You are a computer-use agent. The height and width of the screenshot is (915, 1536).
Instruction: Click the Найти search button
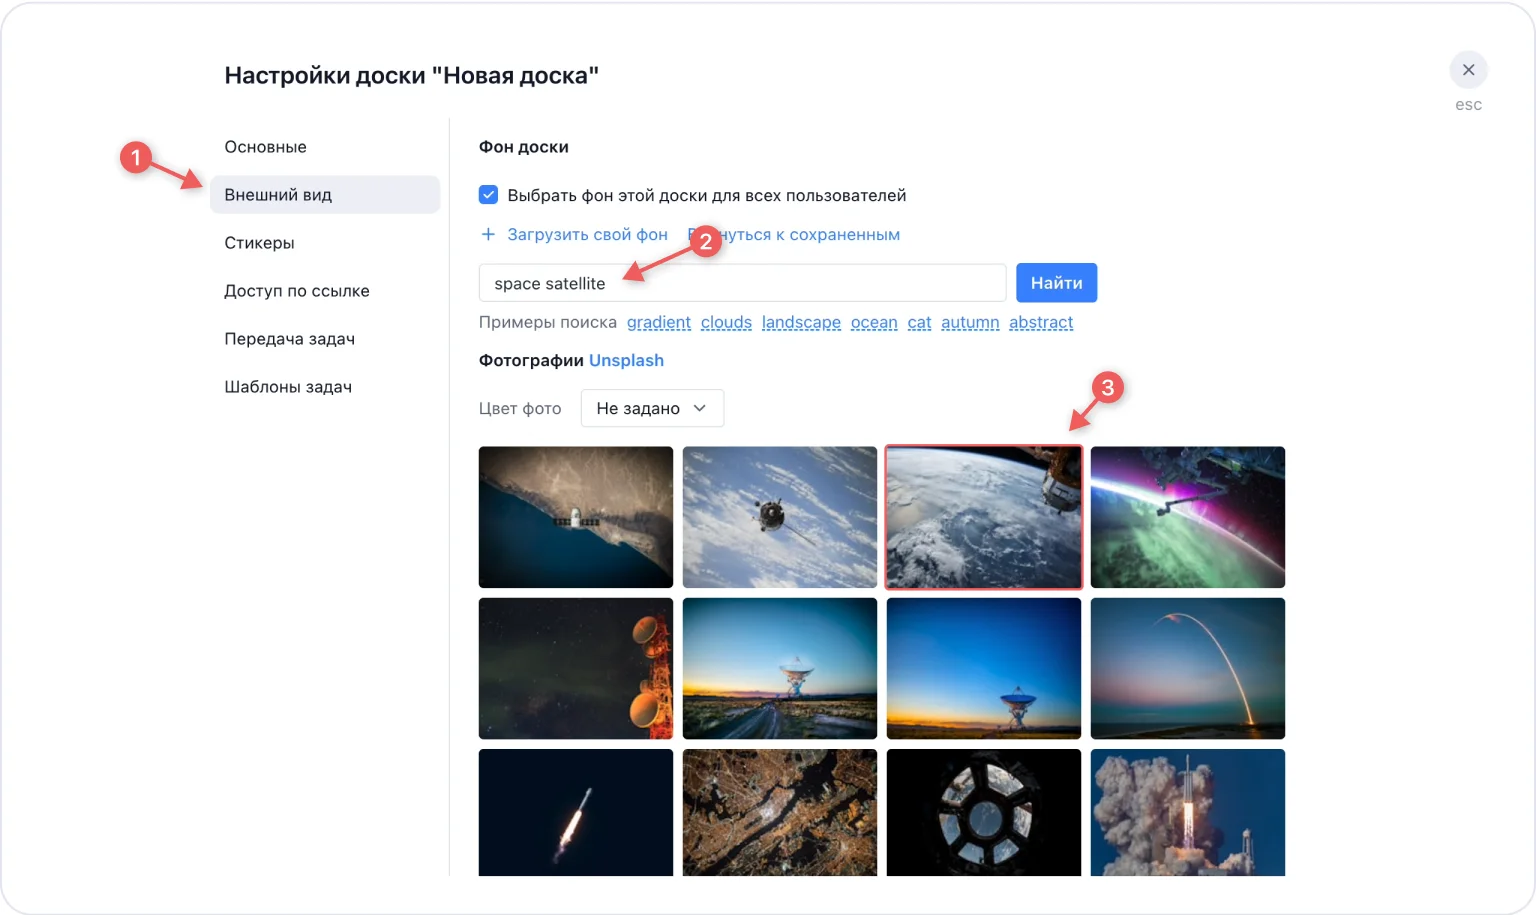(1056, 282)
